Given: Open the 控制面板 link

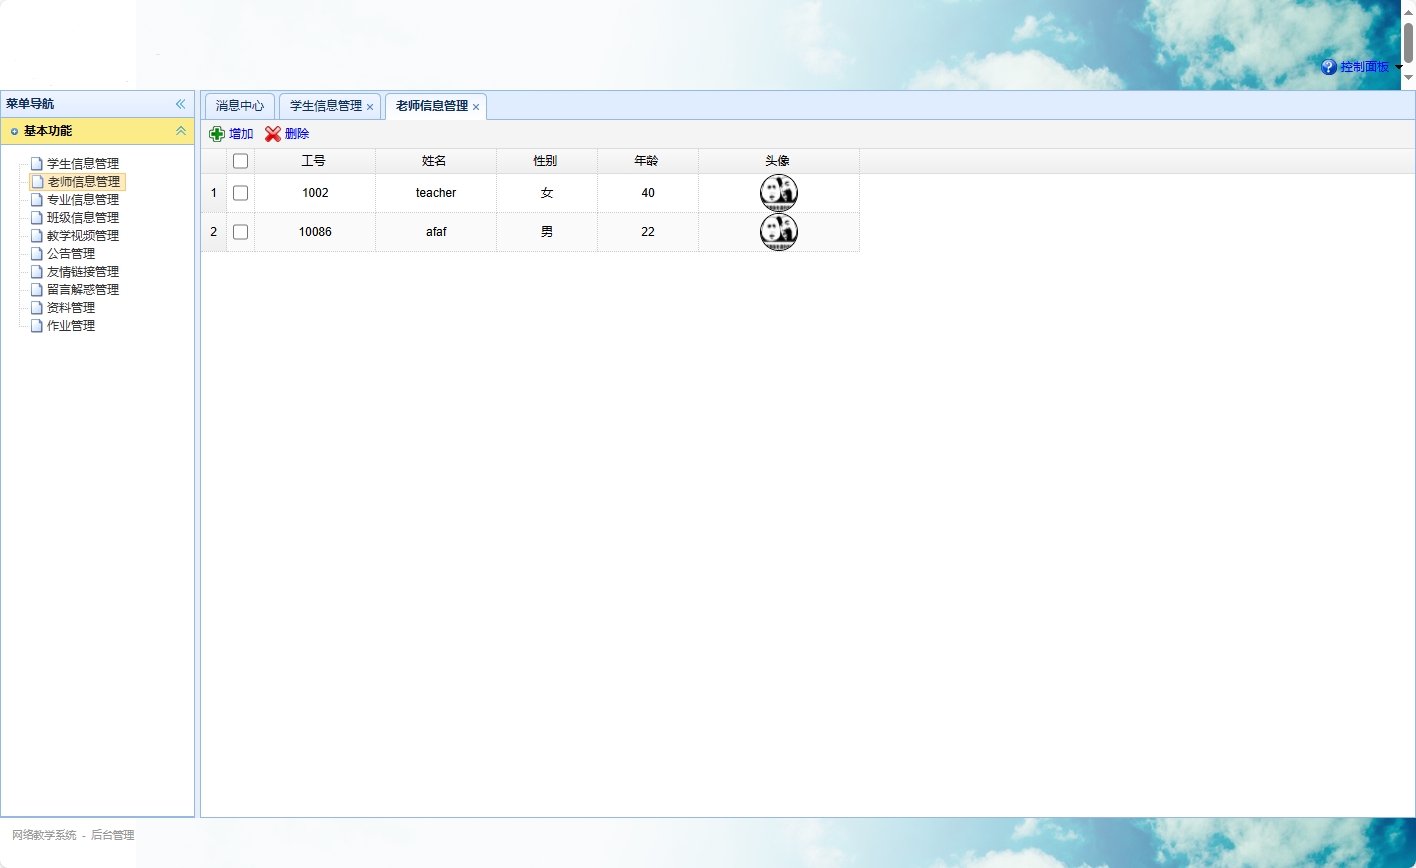Looking at the screenshot, I should coord(1364,67).
